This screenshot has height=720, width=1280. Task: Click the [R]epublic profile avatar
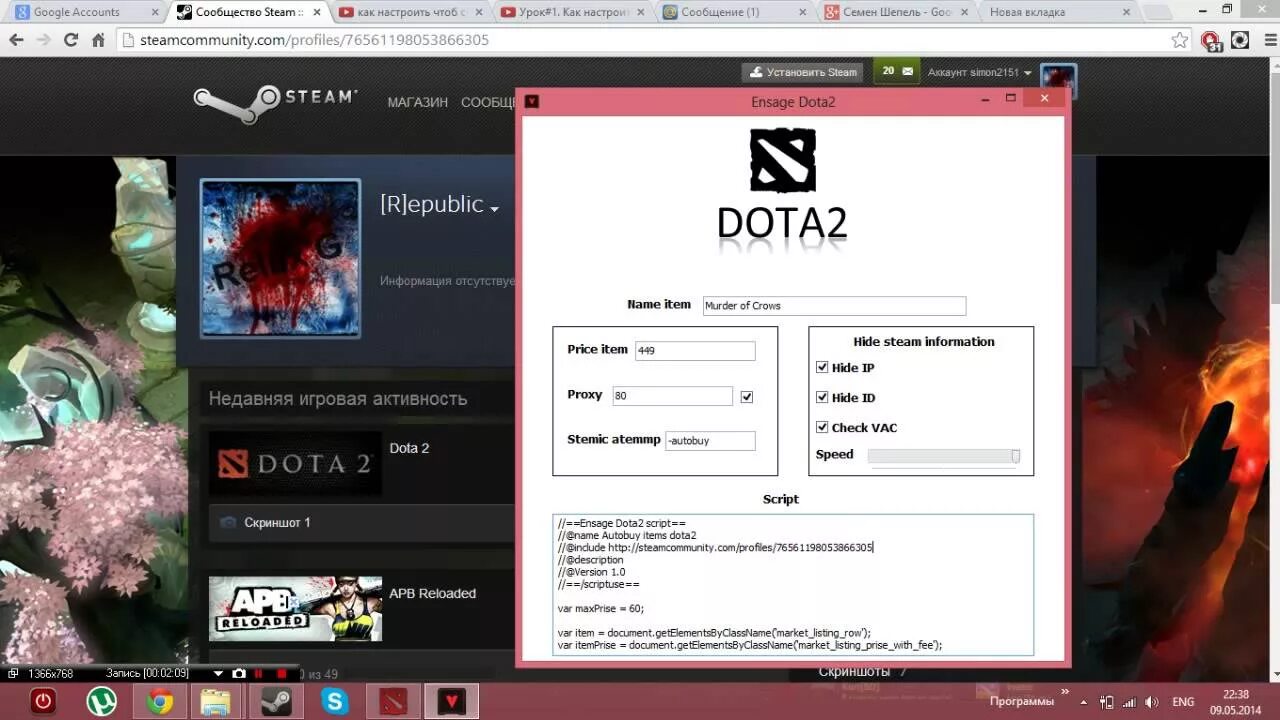(x=280, y=258)
